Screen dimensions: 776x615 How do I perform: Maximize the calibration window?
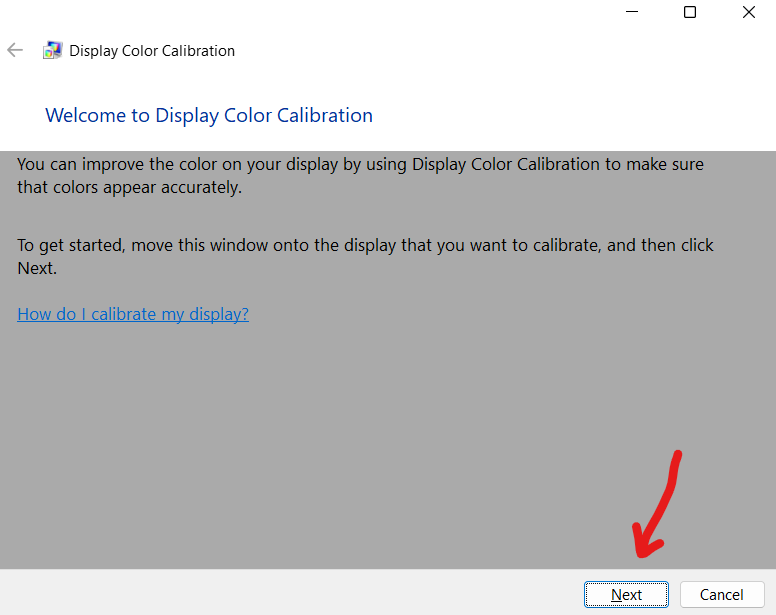tap(690, 13)
